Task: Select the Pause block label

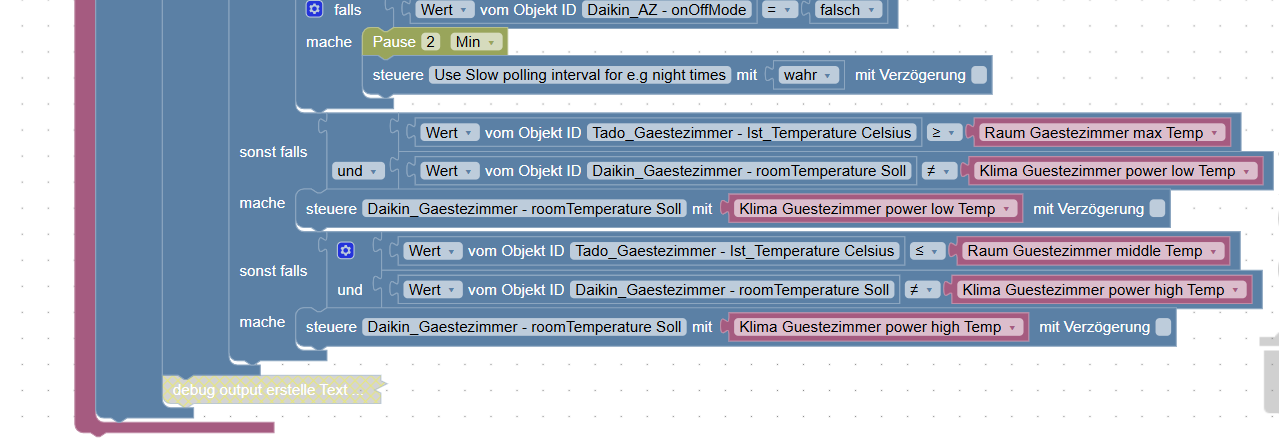Action: [x=393, y=42]
